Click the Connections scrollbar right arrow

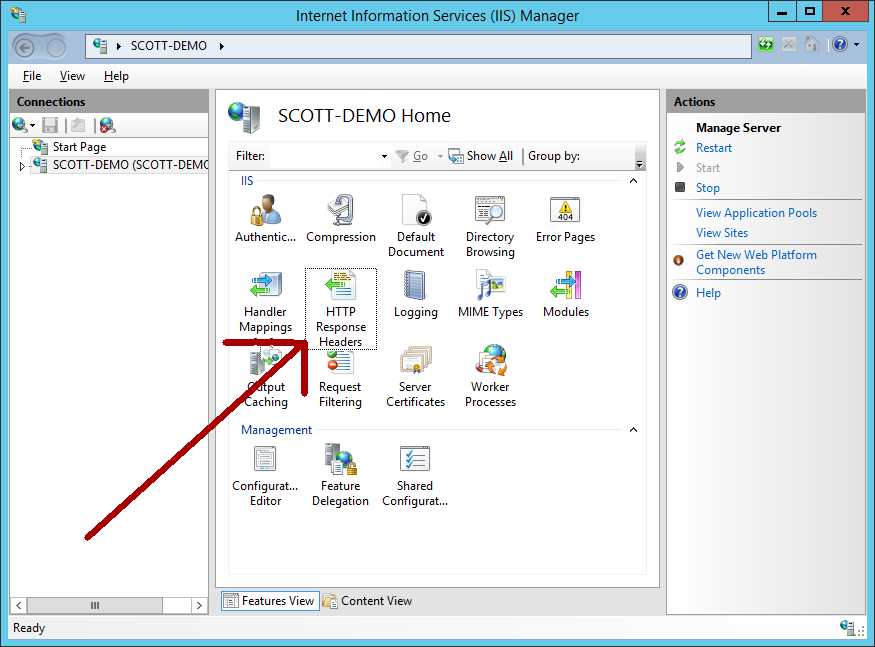199,605
